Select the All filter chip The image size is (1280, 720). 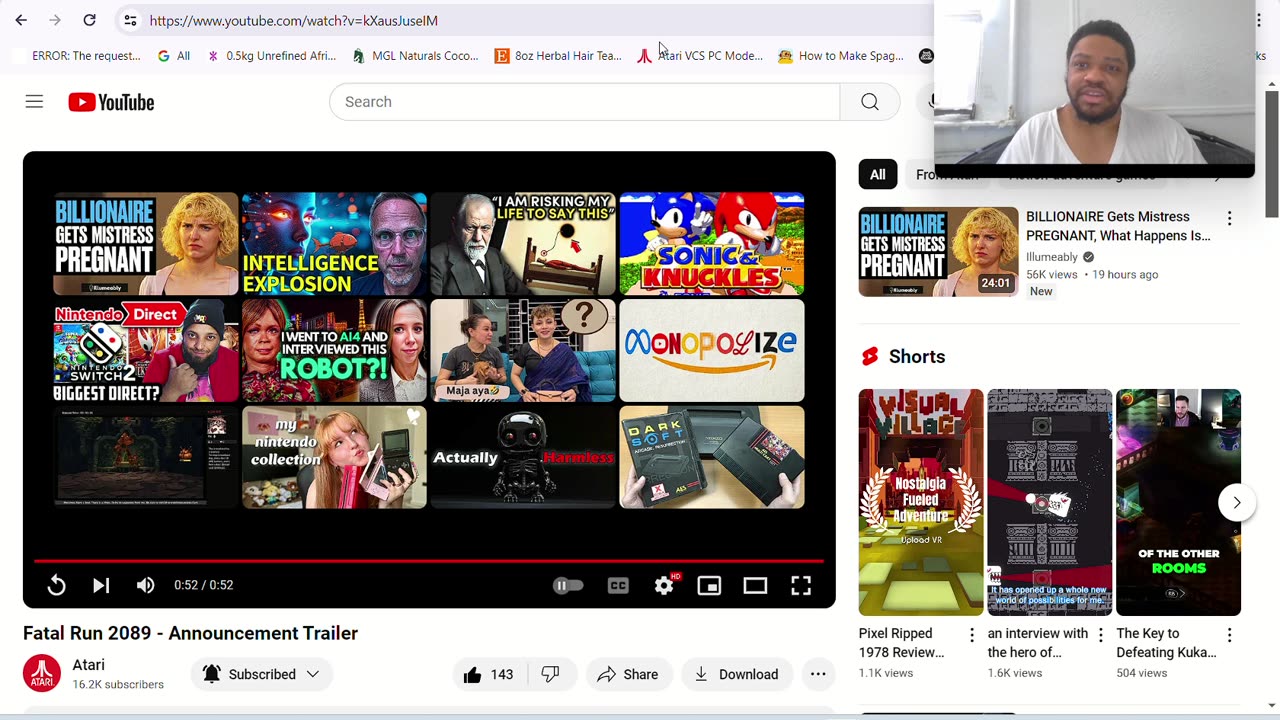pyautogui.click(x=877, y=174)
